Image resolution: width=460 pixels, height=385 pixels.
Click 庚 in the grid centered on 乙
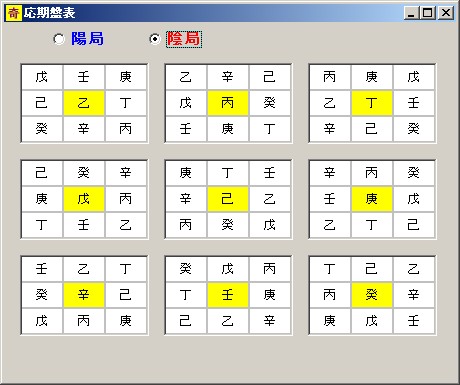(x=126, y=77)
